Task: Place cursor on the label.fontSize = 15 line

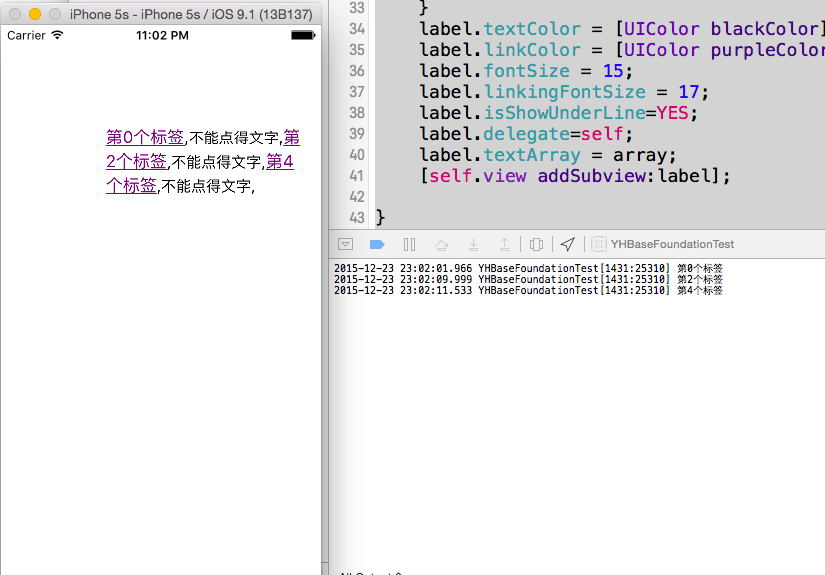Action: [526, 71]
